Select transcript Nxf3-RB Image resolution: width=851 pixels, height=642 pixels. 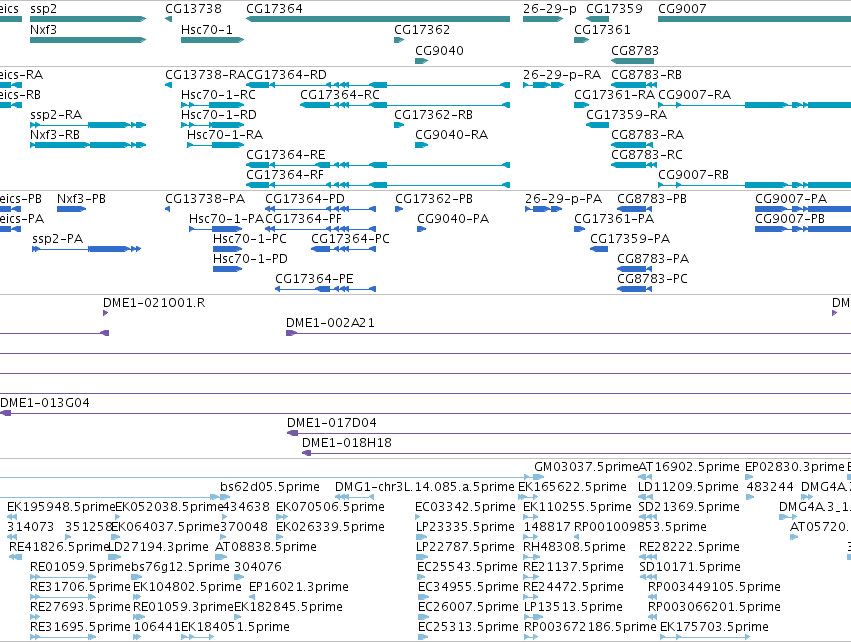point(88,145)
